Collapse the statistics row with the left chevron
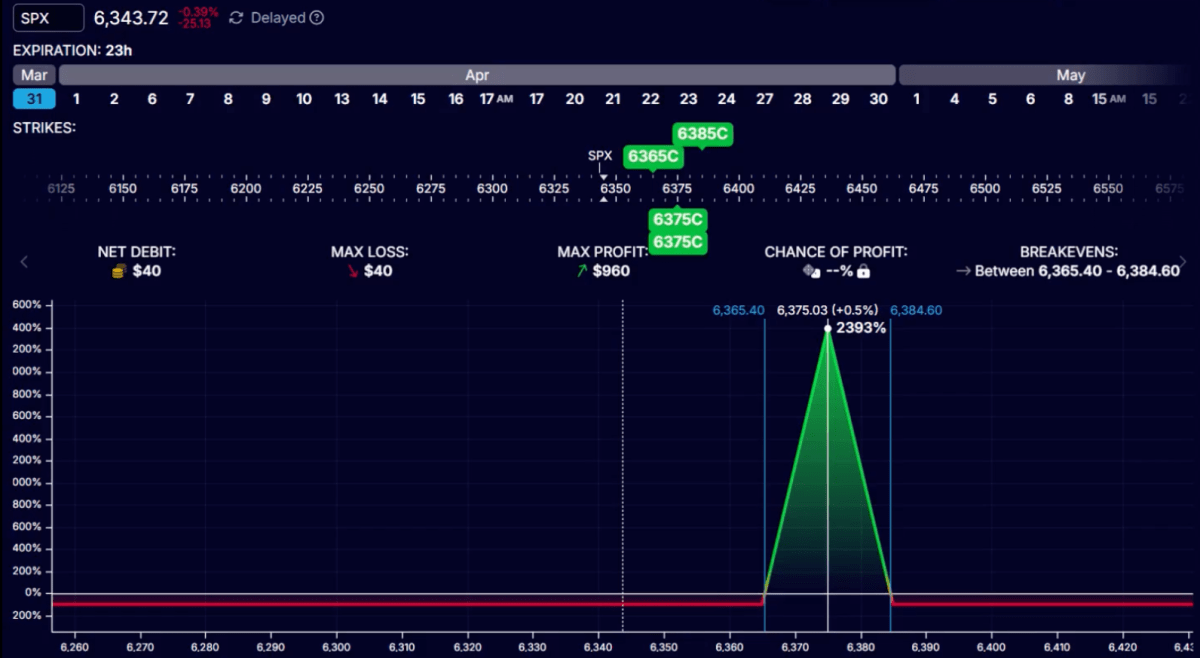This screenshot has width=1200, height=658. [24, 261]
